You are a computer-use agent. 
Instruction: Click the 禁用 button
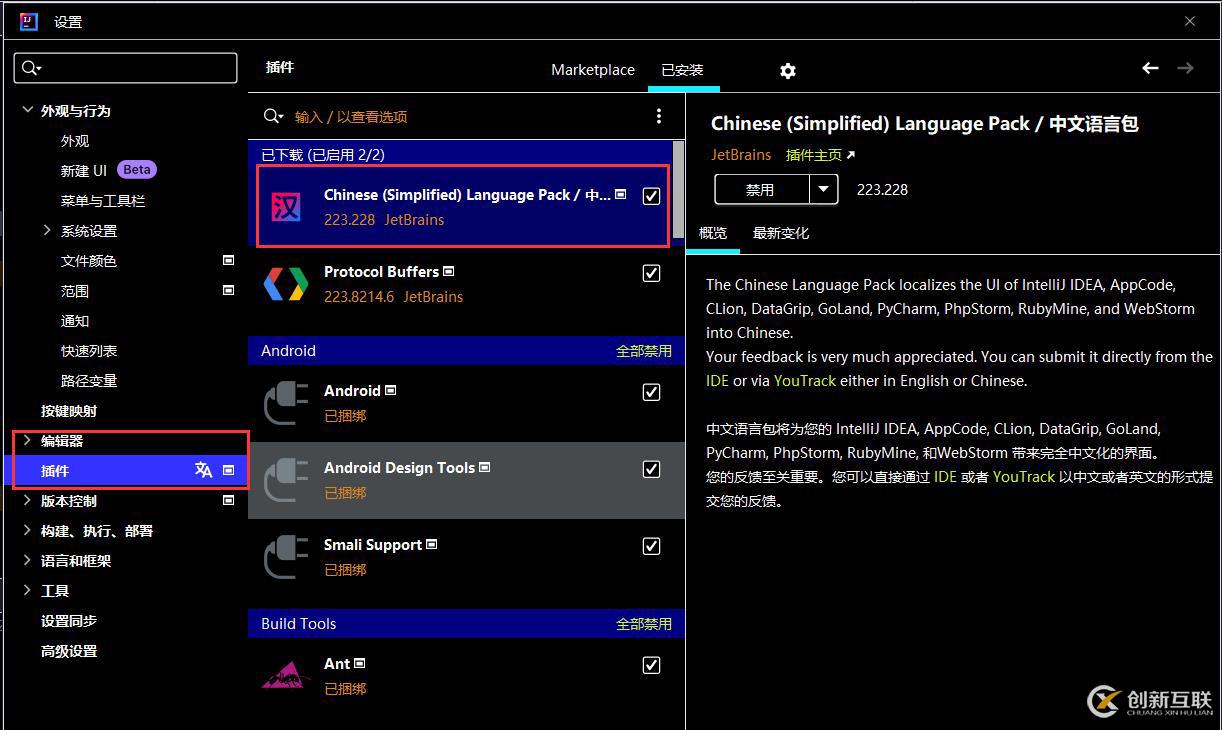(x=761, y=189)
